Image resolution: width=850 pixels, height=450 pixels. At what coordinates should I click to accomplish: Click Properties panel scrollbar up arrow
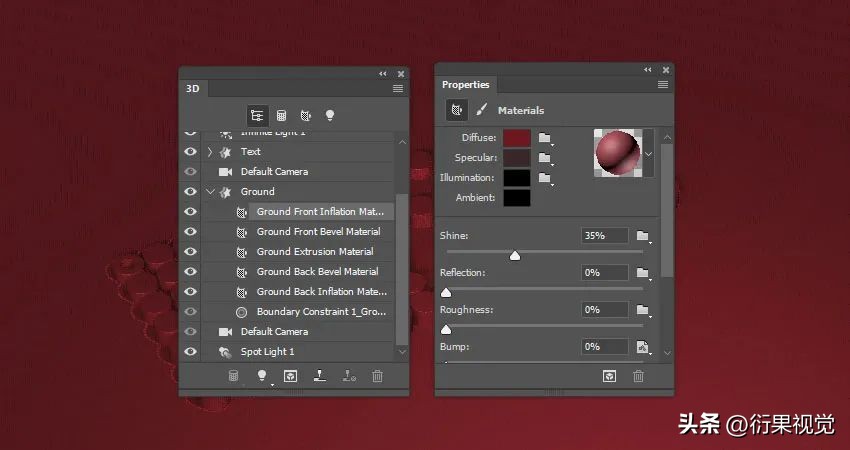coord(667,138)
